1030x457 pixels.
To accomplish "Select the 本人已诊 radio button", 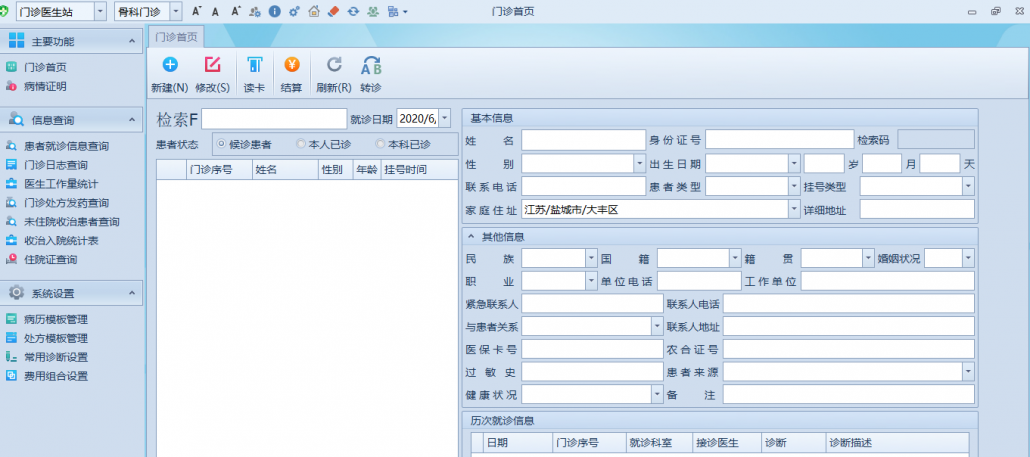I will (x=301, y=145).
